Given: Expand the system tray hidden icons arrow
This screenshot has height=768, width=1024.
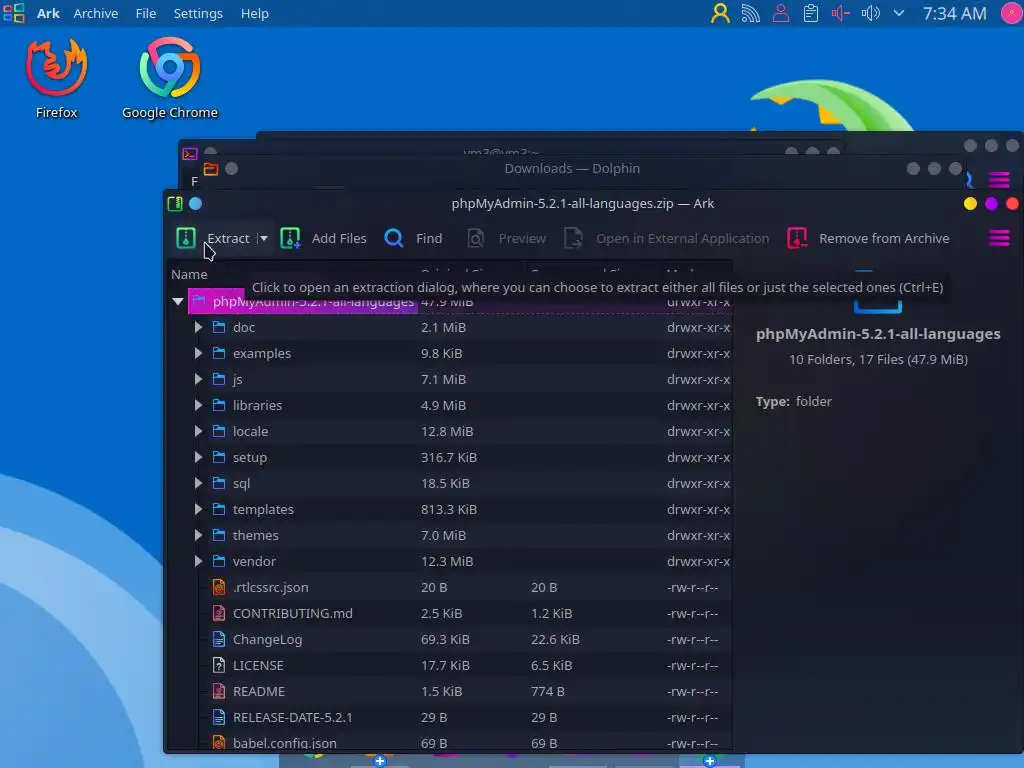Looking at the screenshot, I should [899, 13].
